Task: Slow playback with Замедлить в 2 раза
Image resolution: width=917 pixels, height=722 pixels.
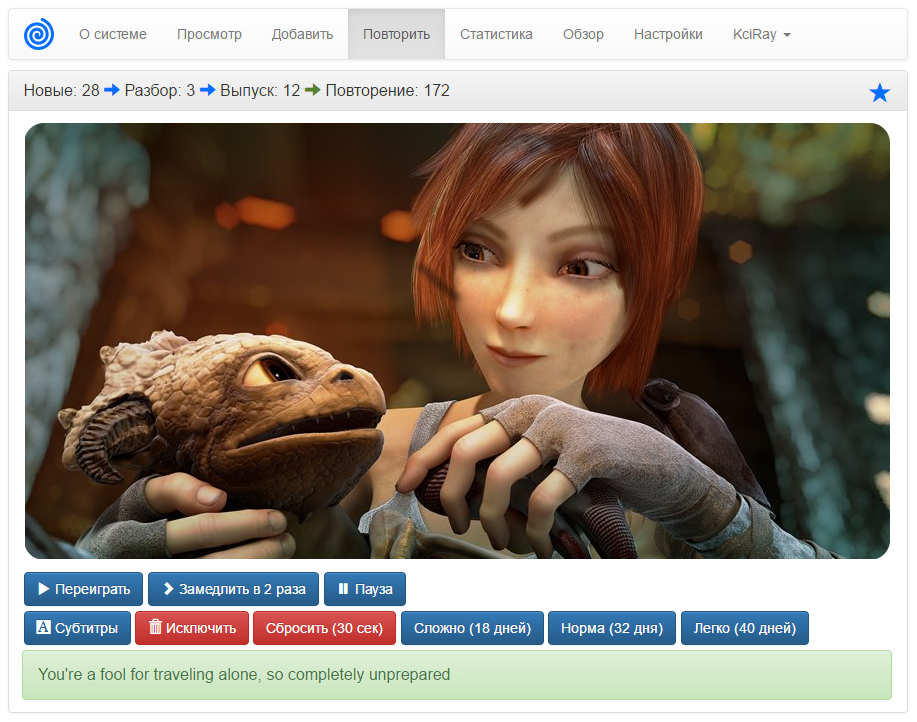Action: pyautogui.click(x=233, y=589)
